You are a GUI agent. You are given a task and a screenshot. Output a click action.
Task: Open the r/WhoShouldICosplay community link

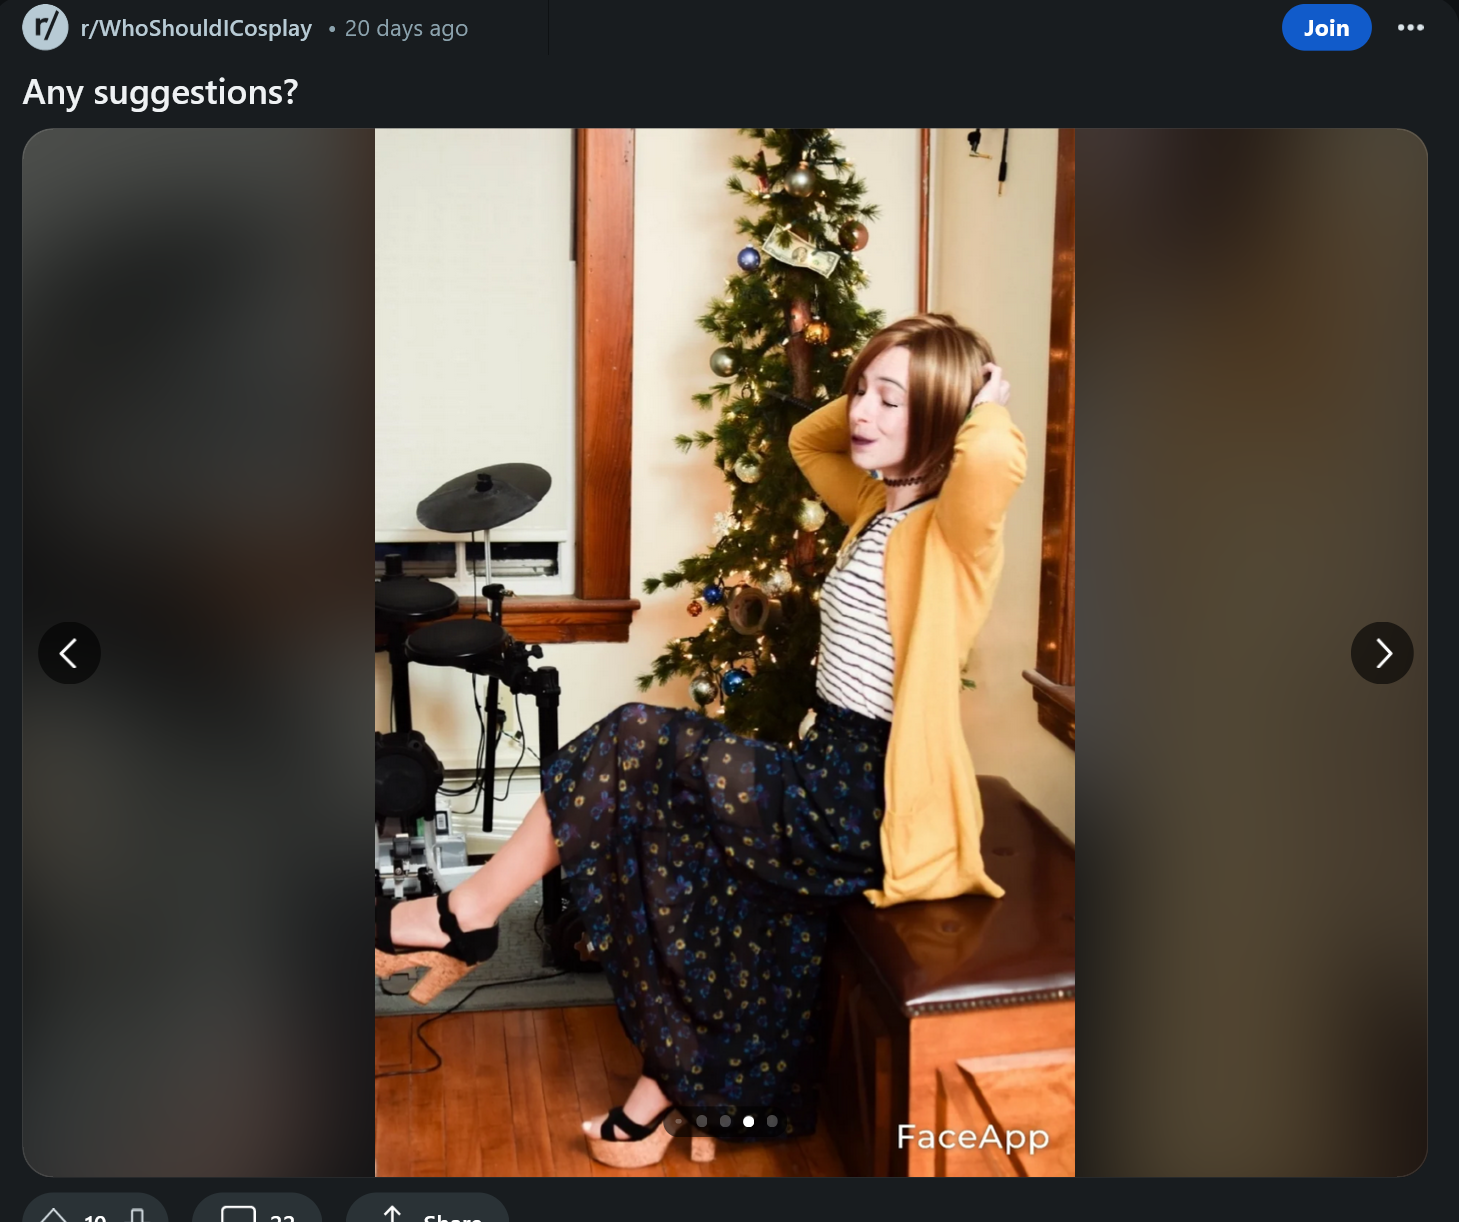[196, 28]
